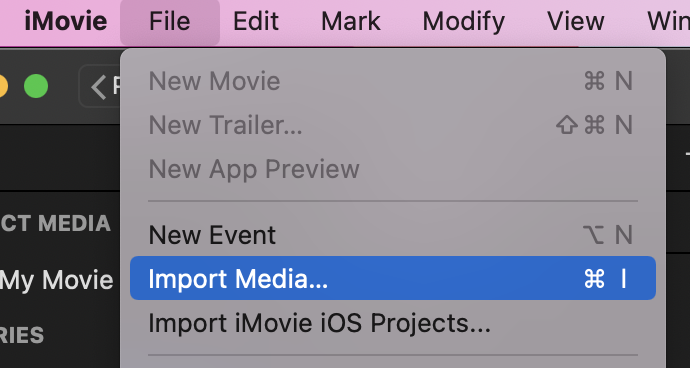Click the yellow minimize window button

coord(3,86)
